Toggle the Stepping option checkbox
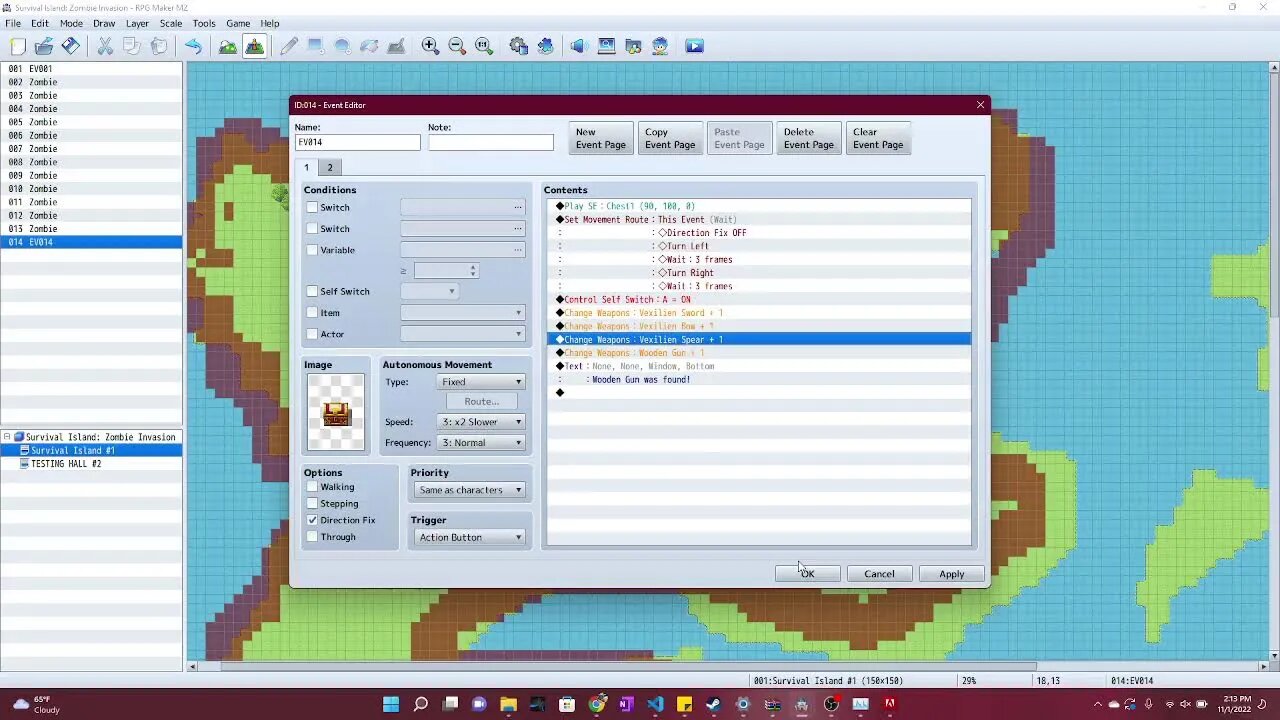 click(312, 503)
